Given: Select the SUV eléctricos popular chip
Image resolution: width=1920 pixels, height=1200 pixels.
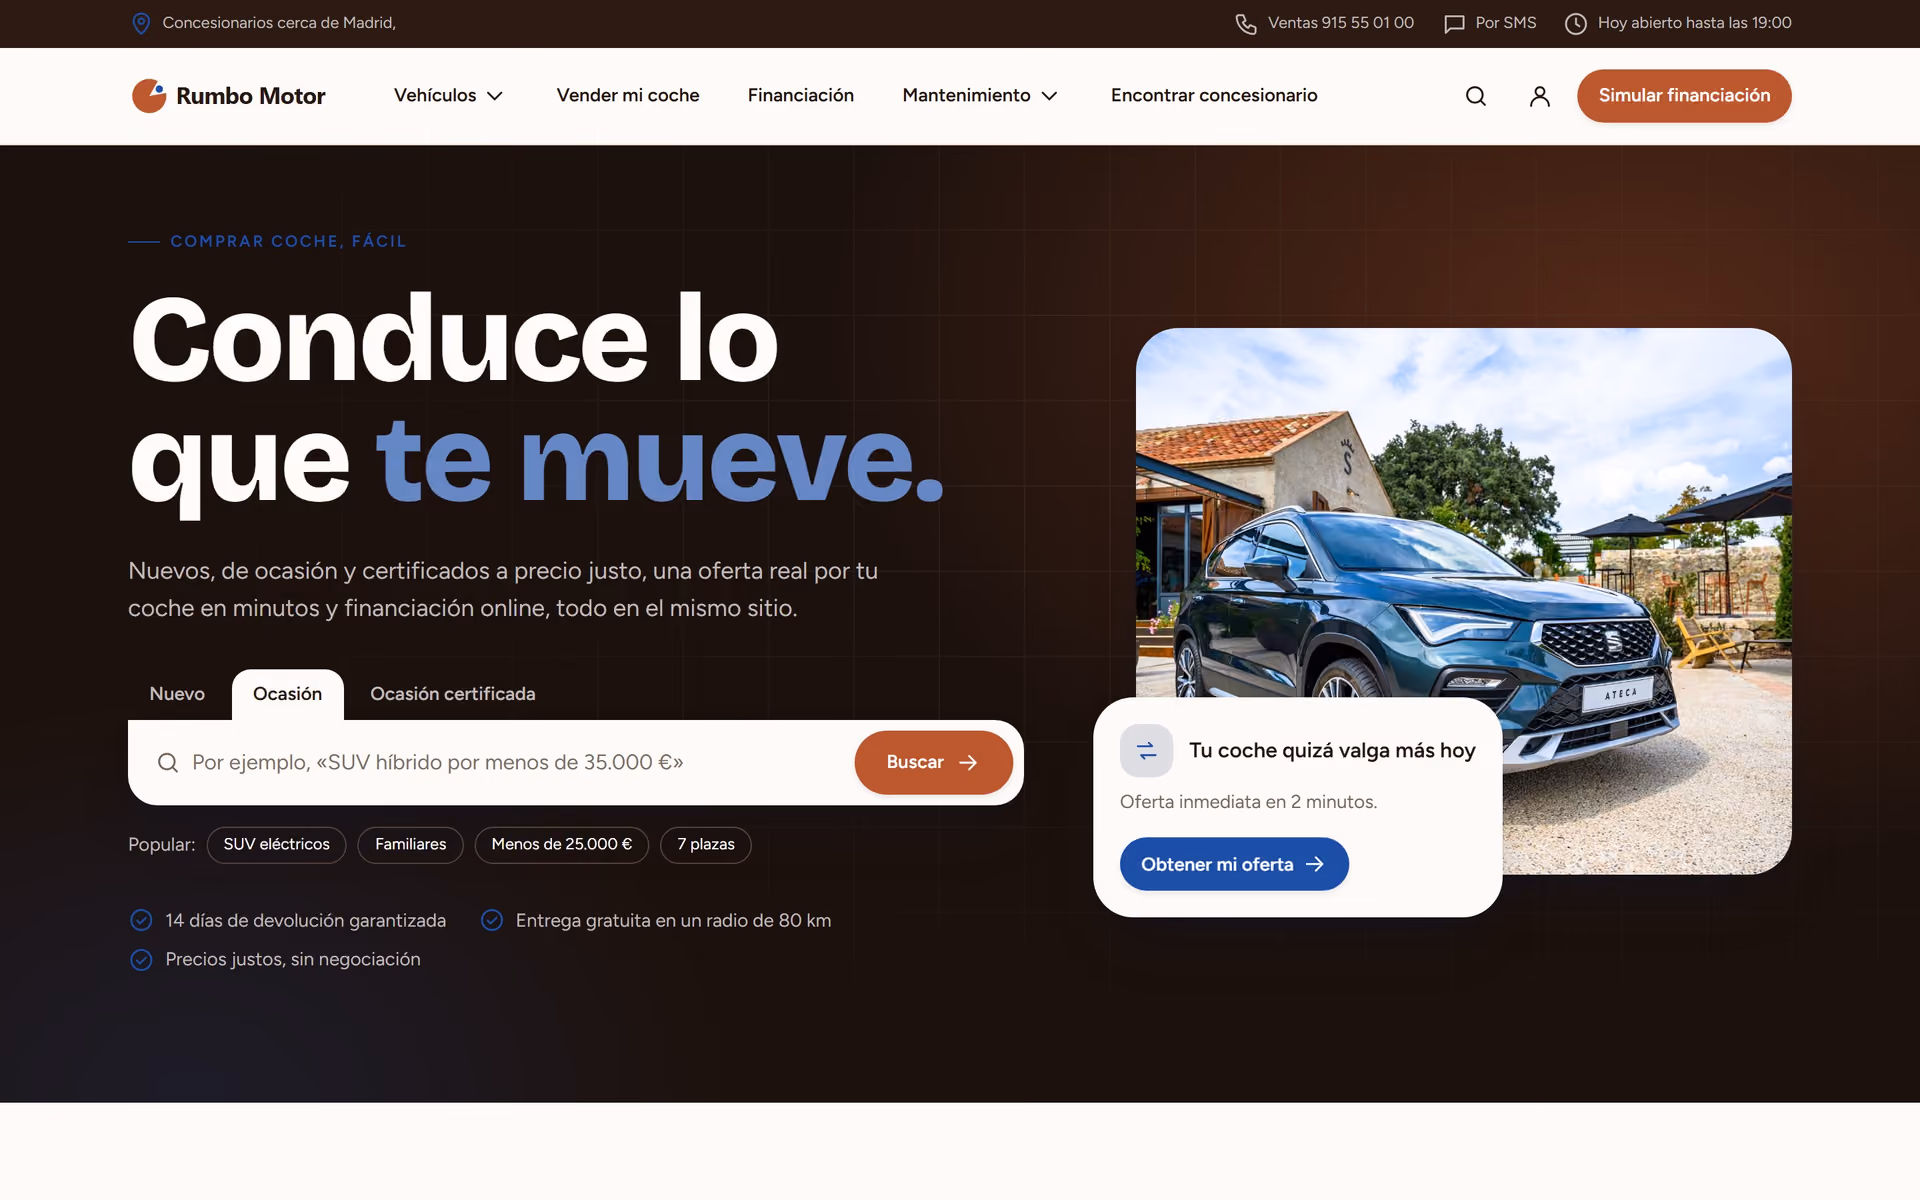Looking at the screenshot, I should pos(276,845).
